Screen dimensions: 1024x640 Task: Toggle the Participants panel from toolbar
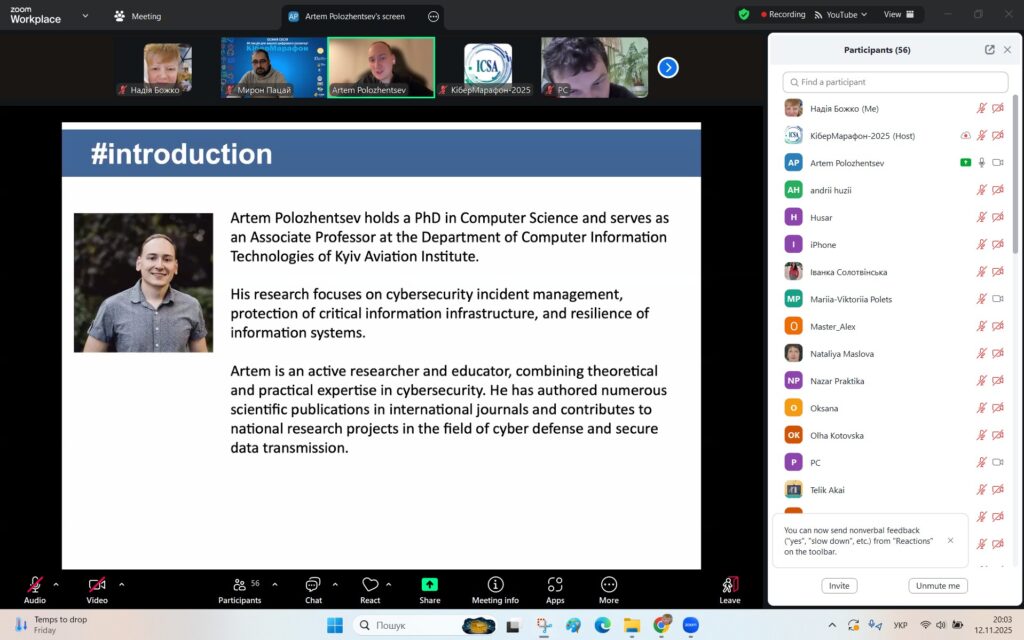(239, 585)
